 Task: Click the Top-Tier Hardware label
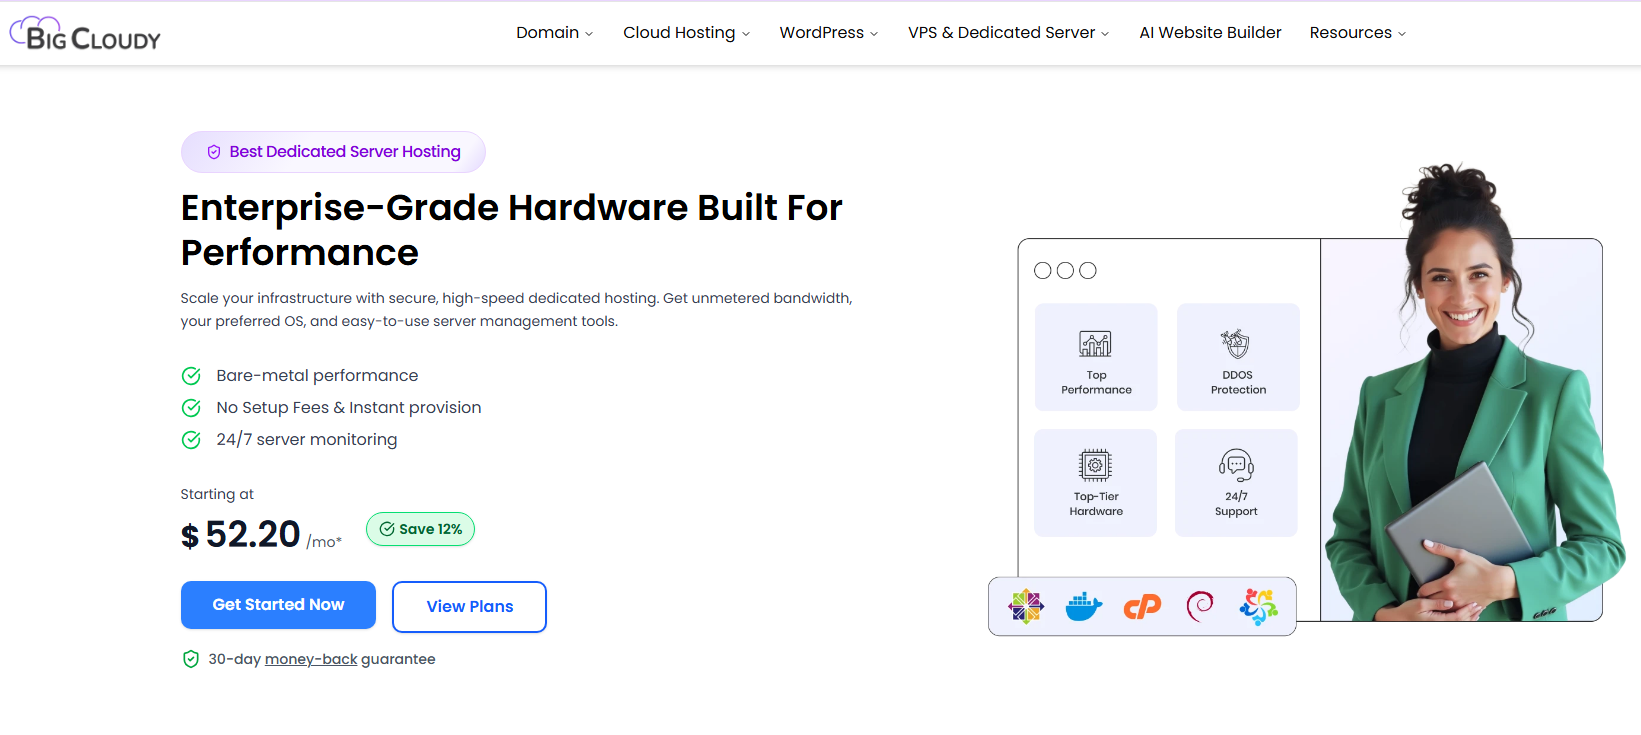click(1096, 504)
